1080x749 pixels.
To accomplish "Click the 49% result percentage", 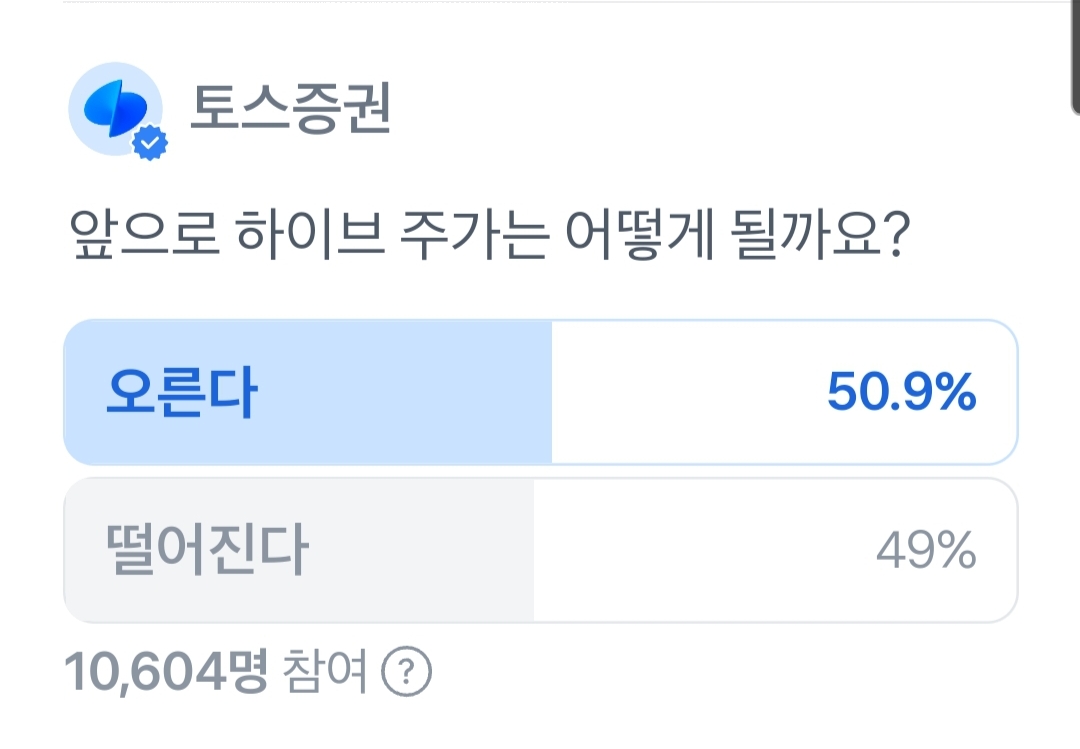I will [x=926, y=550].
